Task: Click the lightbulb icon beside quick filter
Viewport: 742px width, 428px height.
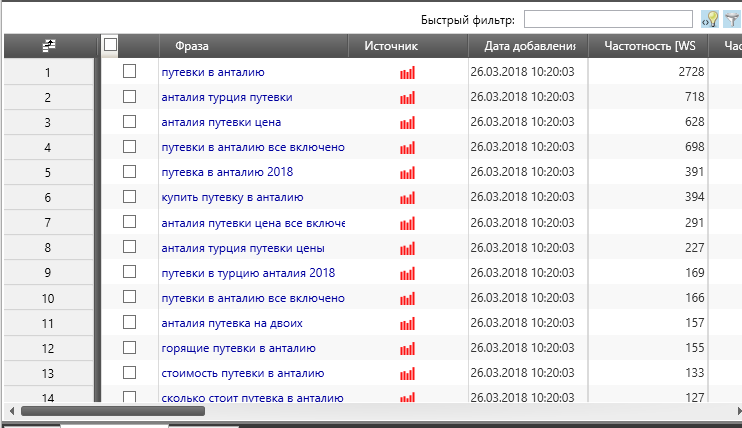Action: tap(710, 19)
